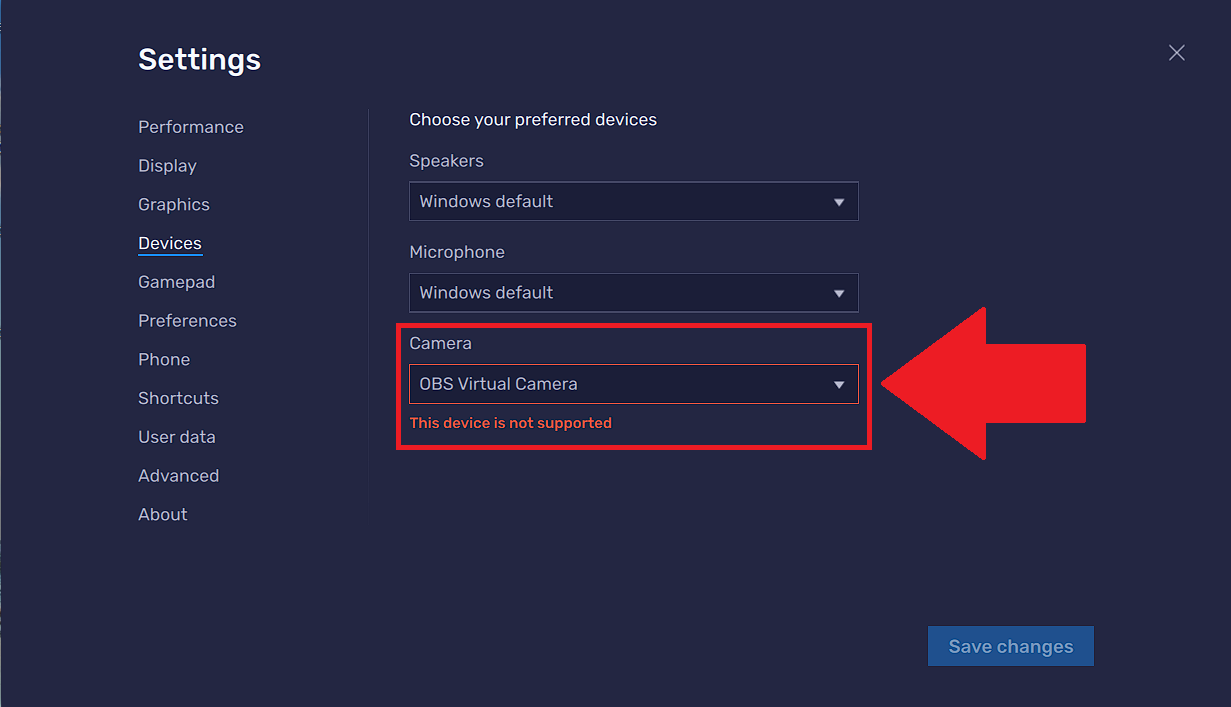Open the Preferences settings section

coord(187,321)
